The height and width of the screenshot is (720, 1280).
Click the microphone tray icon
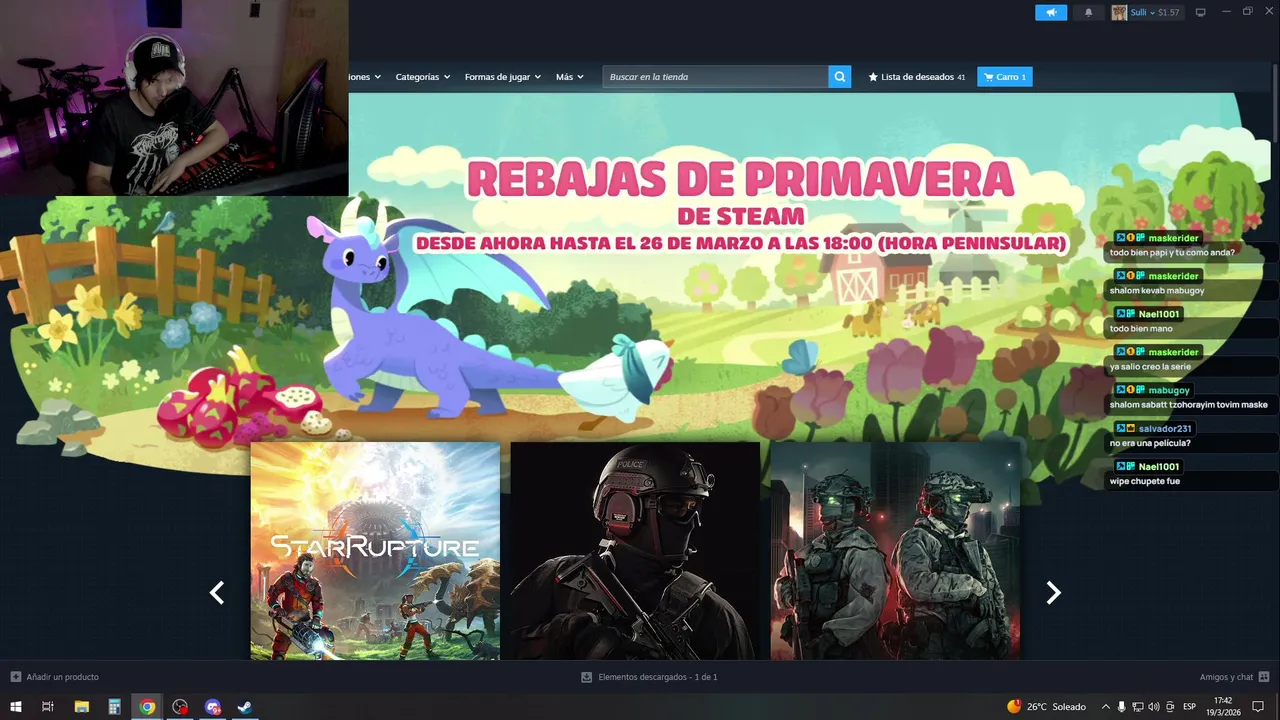1122,707
